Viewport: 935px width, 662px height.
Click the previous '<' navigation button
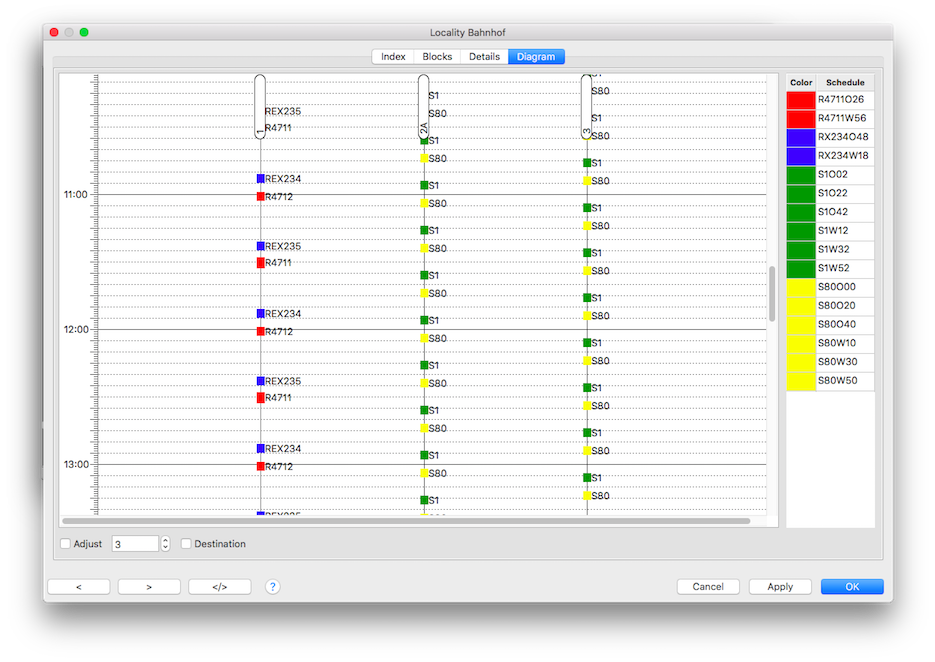[x=79, y=587]
